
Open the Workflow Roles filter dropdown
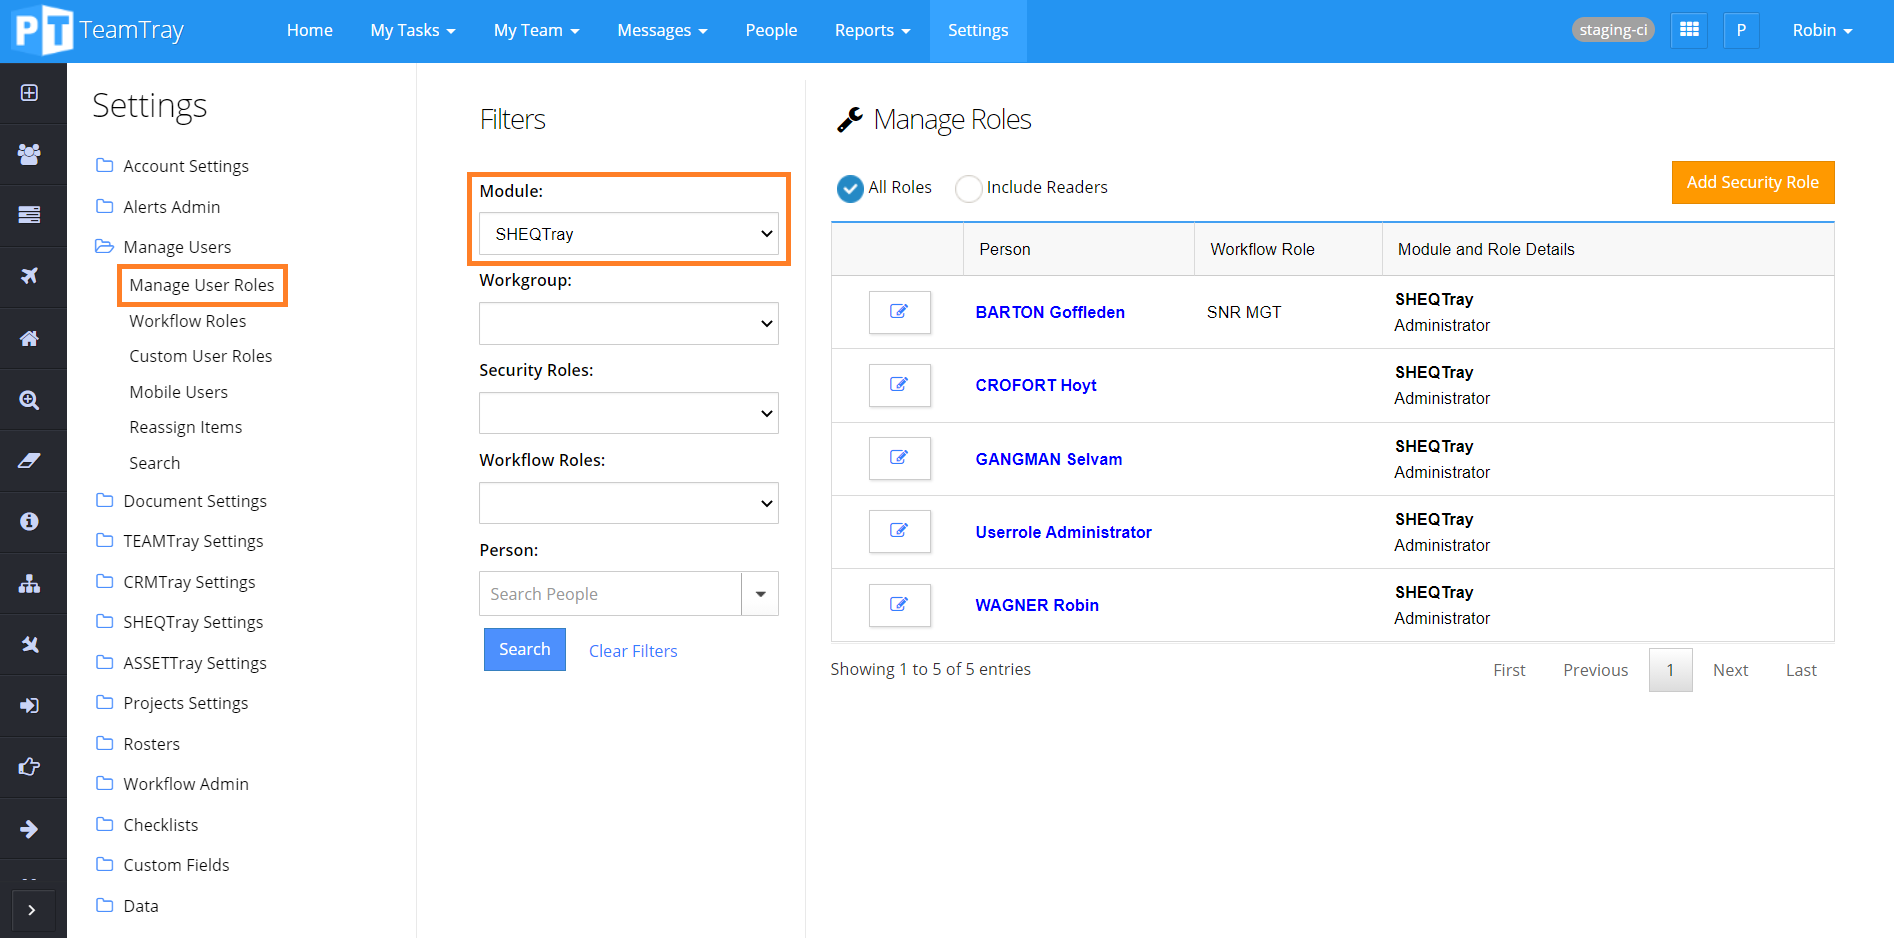629,503
